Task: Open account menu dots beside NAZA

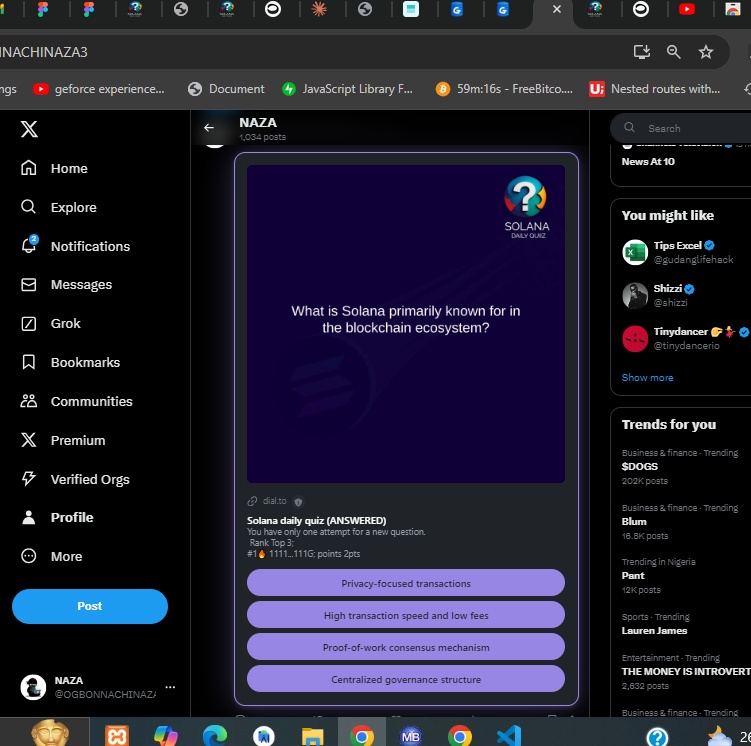Action: [x=170, y=687]
